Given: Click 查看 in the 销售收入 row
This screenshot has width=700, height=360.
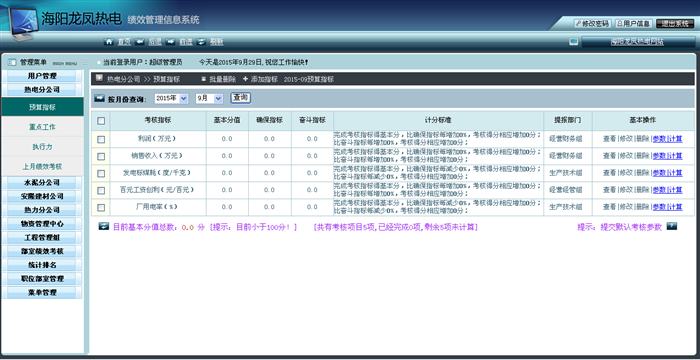Looking at the screenshot, I should click(609, 156).
